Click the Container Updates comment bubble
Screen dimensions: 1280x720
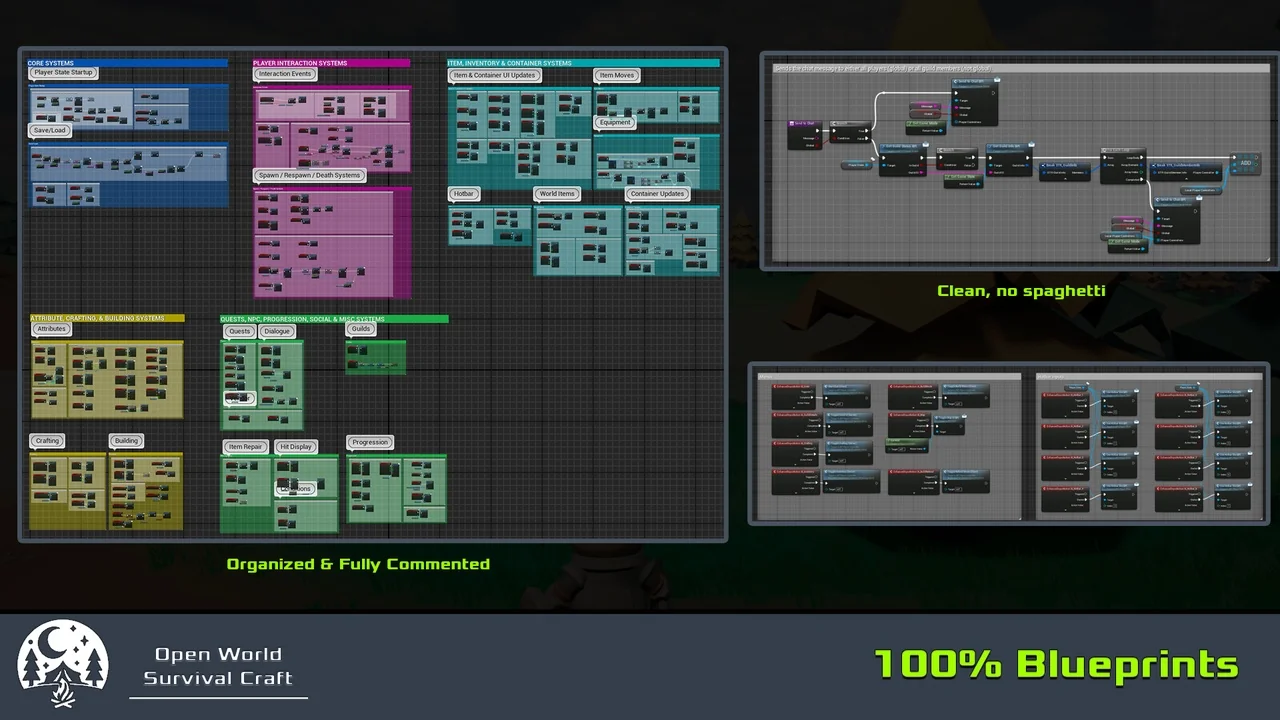(658, 193)
